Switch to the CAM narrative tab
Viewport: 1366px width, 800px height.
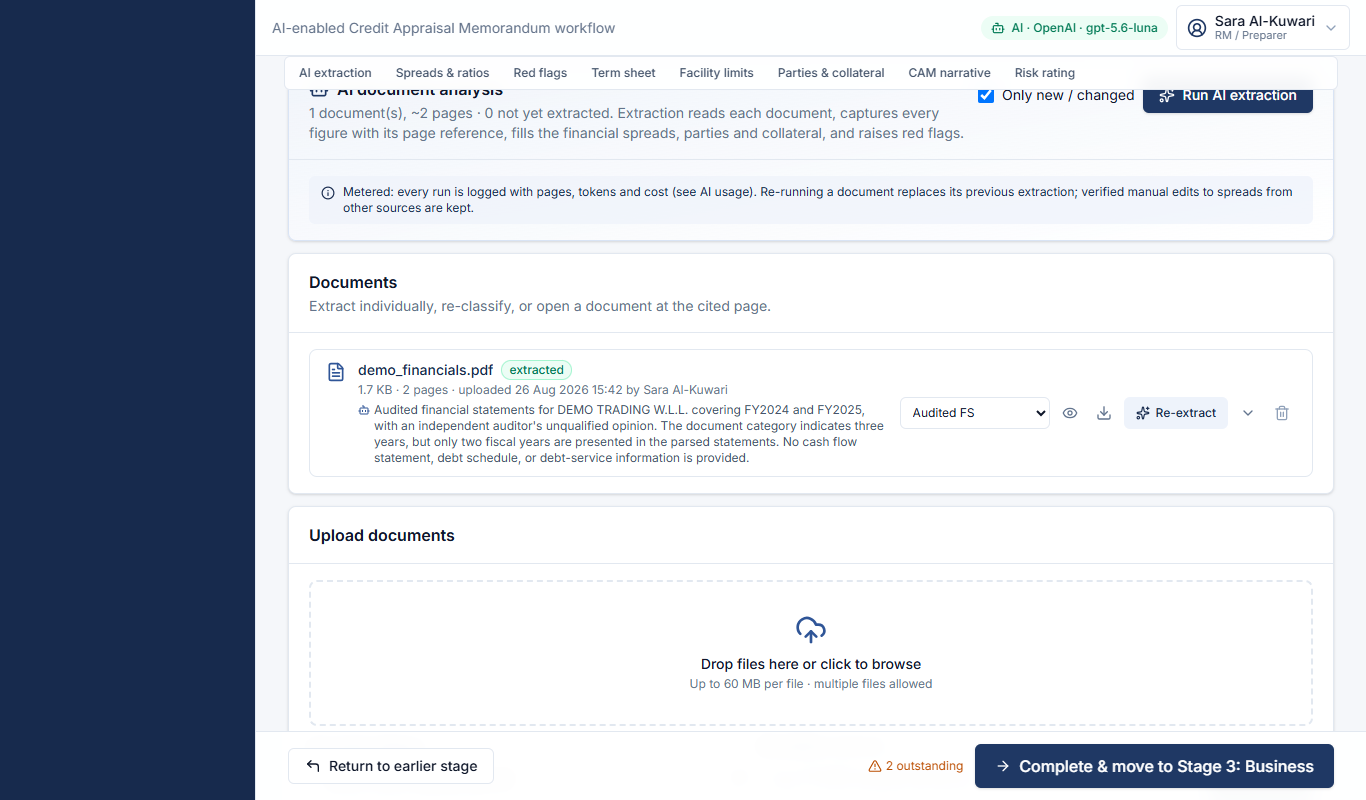pyautogui.click(x=949, y=73)
